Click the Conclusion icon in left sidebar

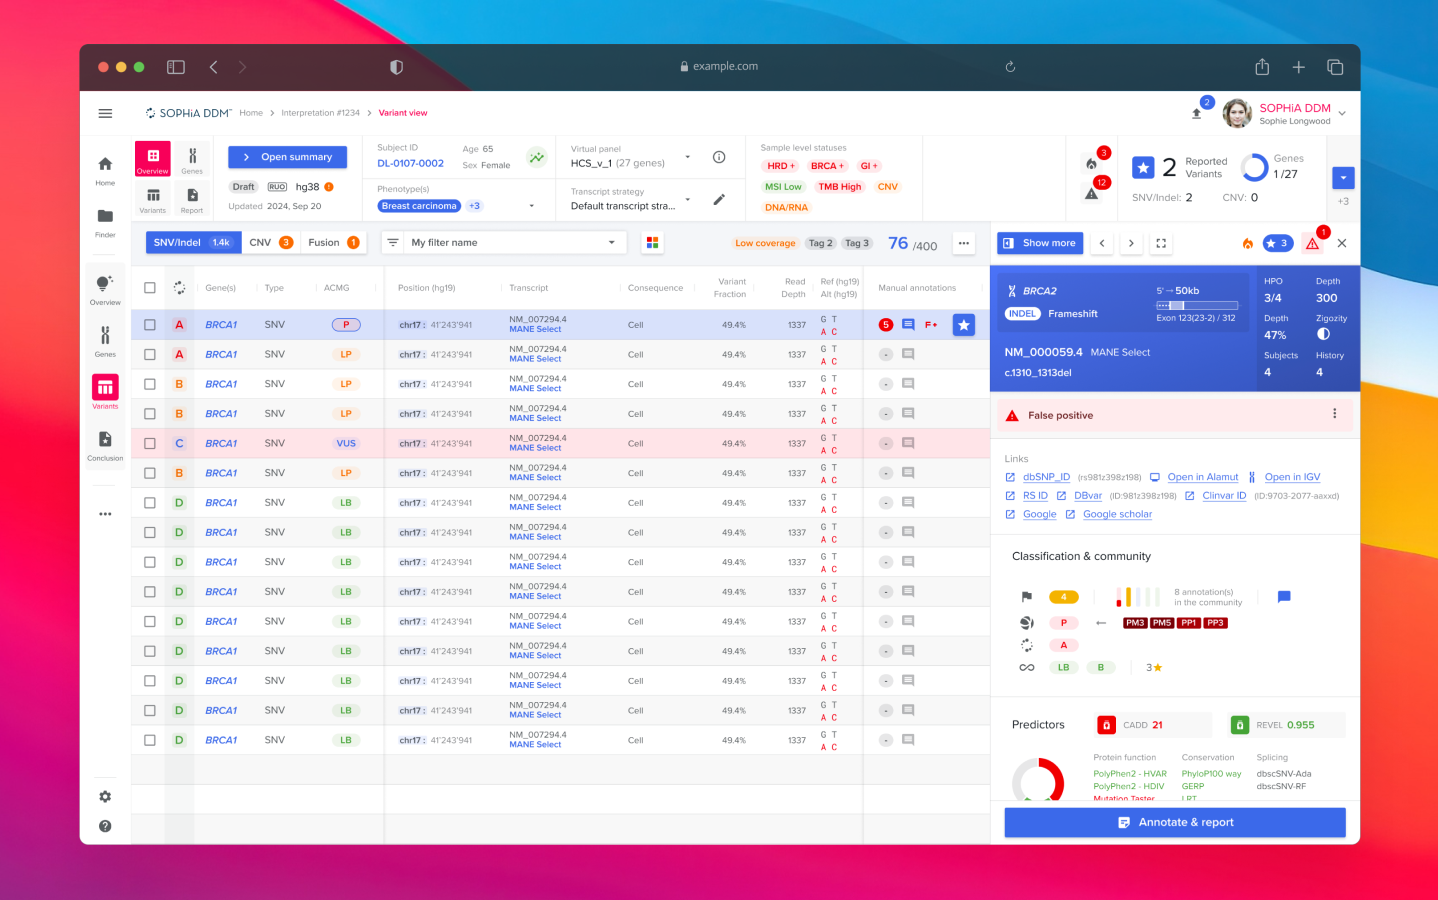point(105,440)
